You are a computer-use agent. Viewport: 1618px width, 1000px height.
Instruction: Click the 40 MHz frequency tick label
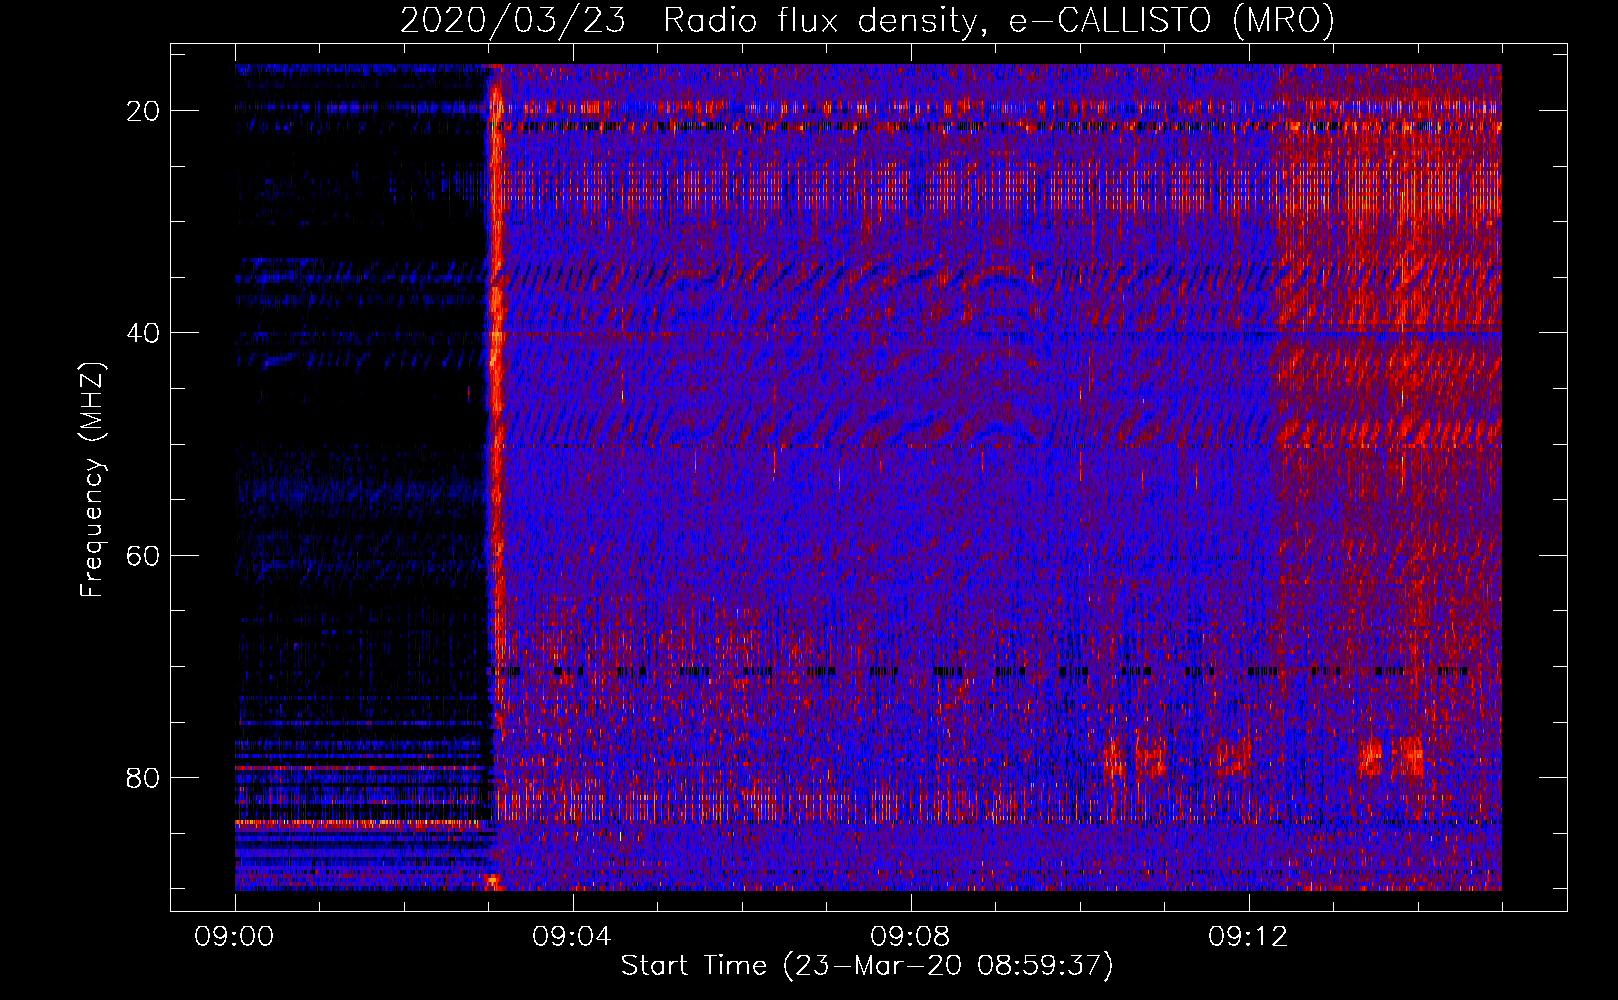point(143,333)
